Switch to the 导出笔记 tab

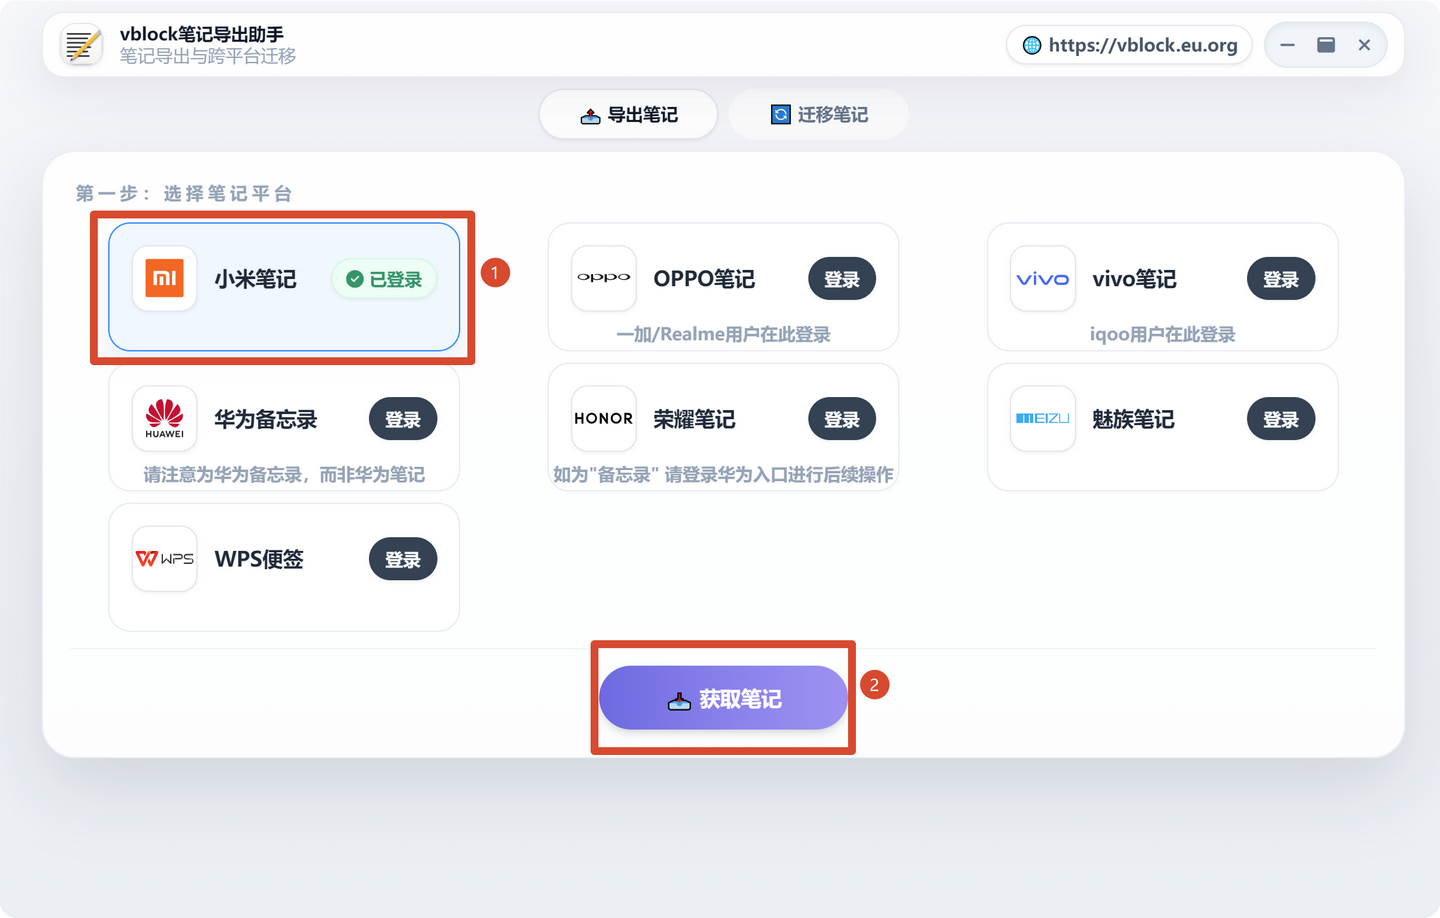click(x=628, y=115)
